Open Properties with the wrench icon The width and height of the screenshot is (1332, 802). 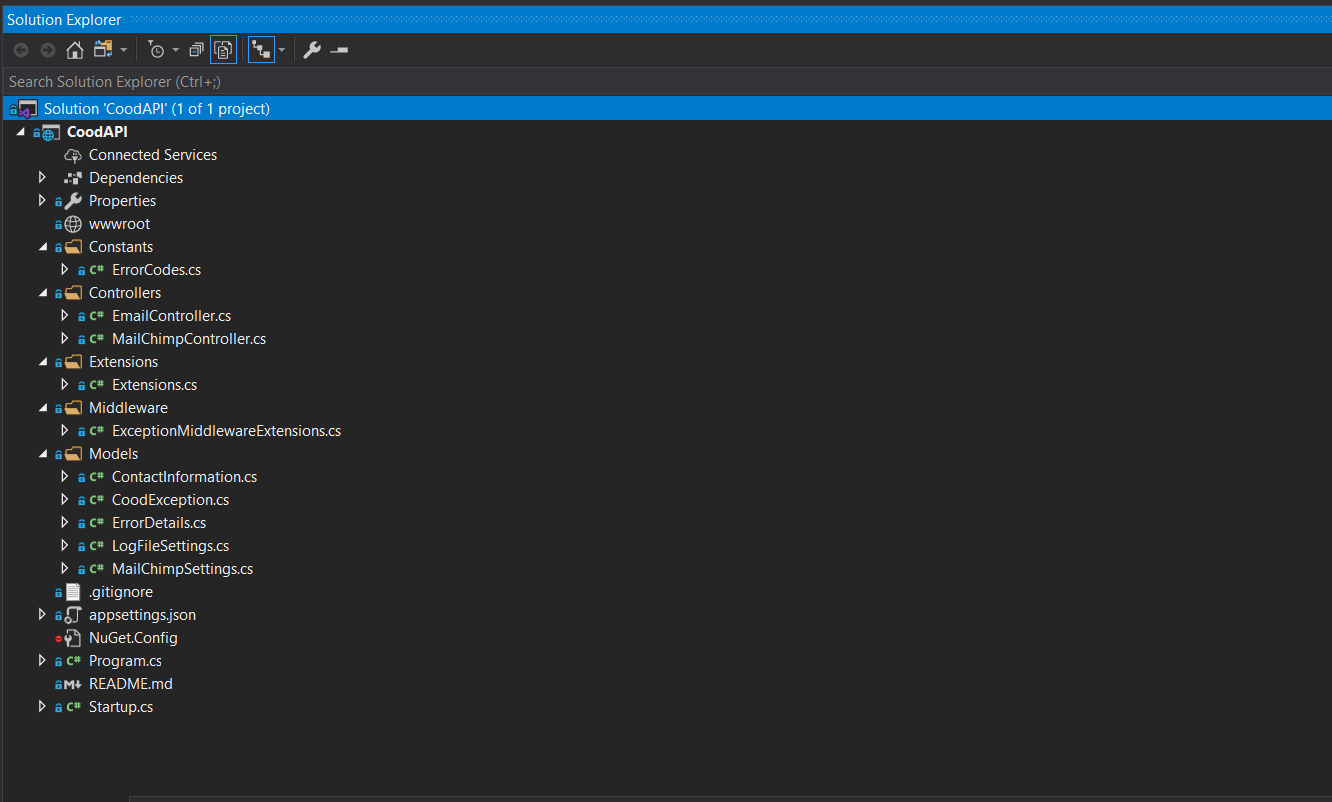(312, 50)
